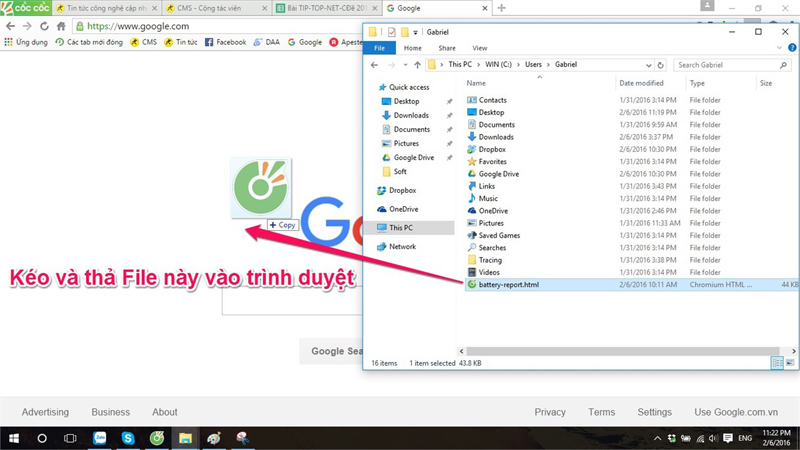The image size is (800, 450).
Task: Switch to the CMS - Cộng tác viên tab
Action: [x=209, y=8]
